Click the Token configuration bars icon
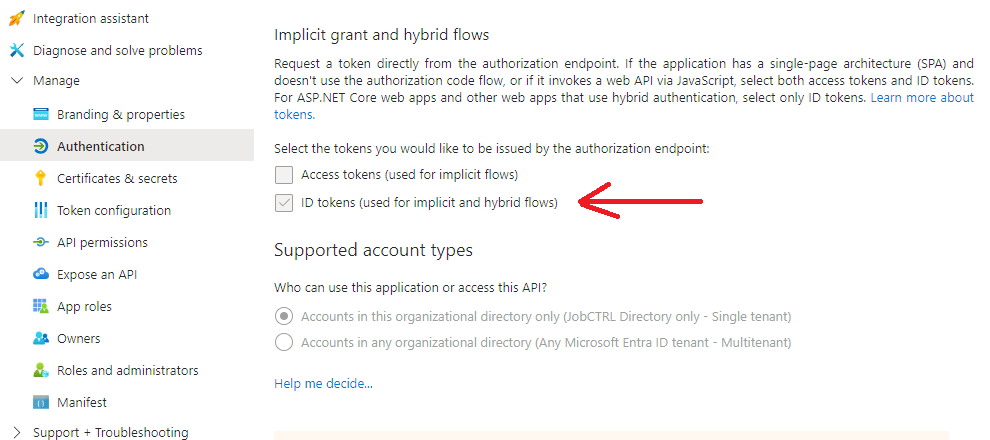The width and height of the screenshot is (990, 440). pyautogui.click(x=41, y=211)
